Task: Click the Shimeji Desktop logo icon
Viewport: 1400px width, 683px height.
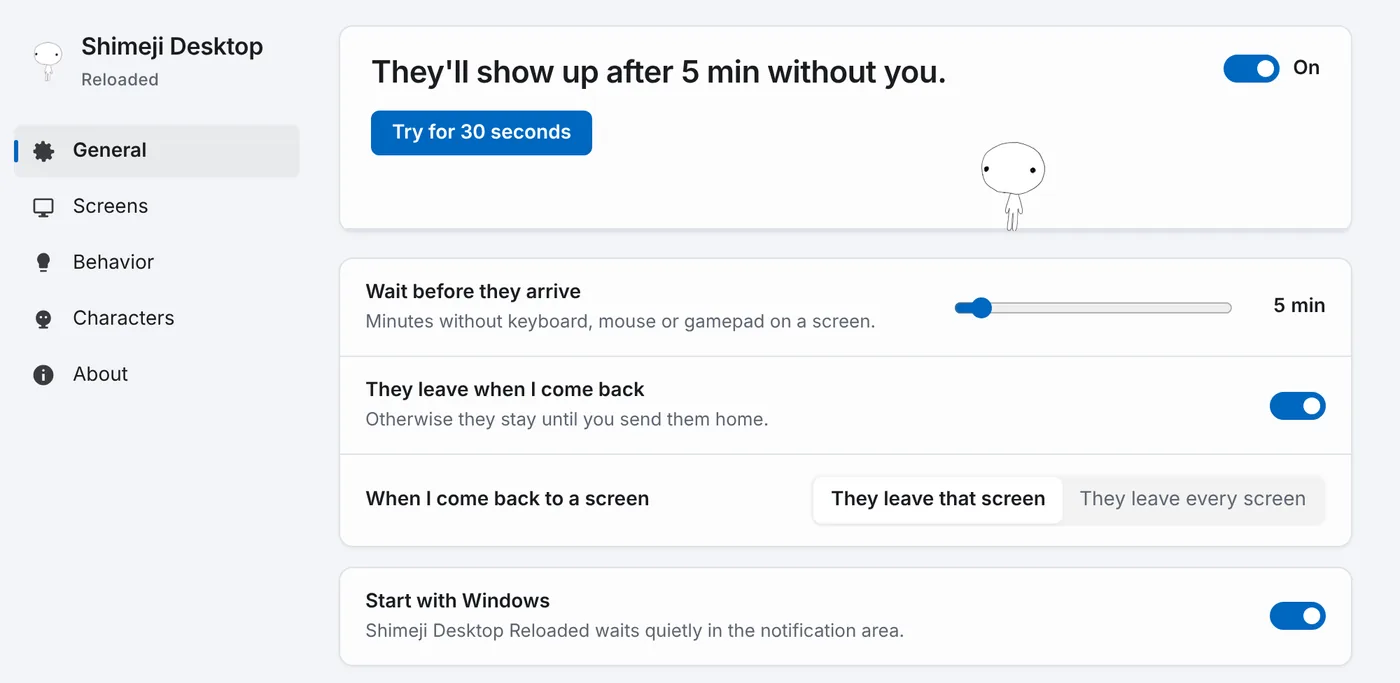Action: coord(47,61)
